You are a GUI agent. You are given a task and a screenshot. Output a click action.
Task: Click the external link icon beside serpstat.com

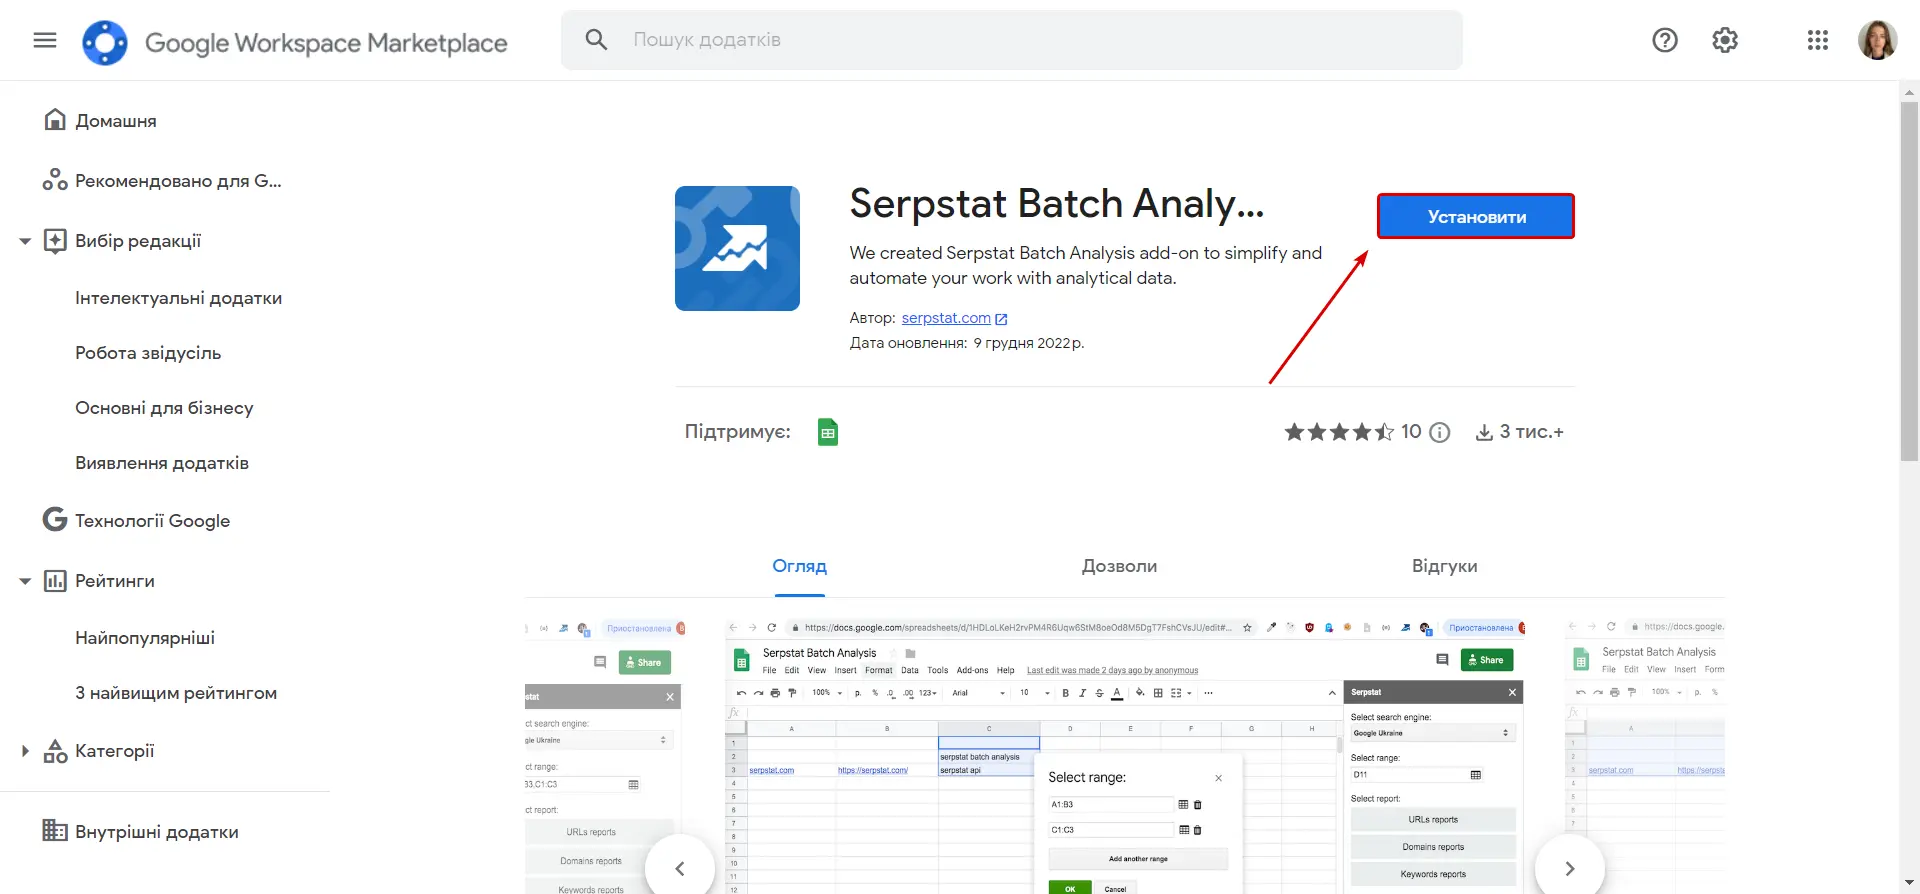pyautogui.click(x=1001, y=319)
